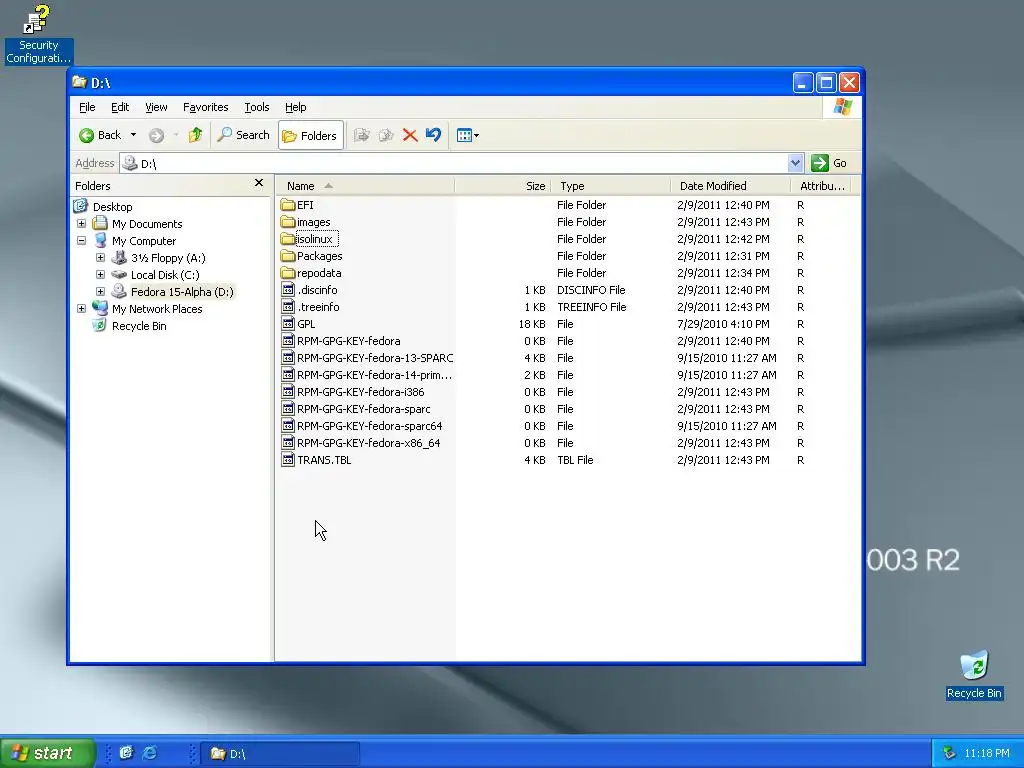Collapse My Computer tree node

pyautogui.click(x=82, y=241)
